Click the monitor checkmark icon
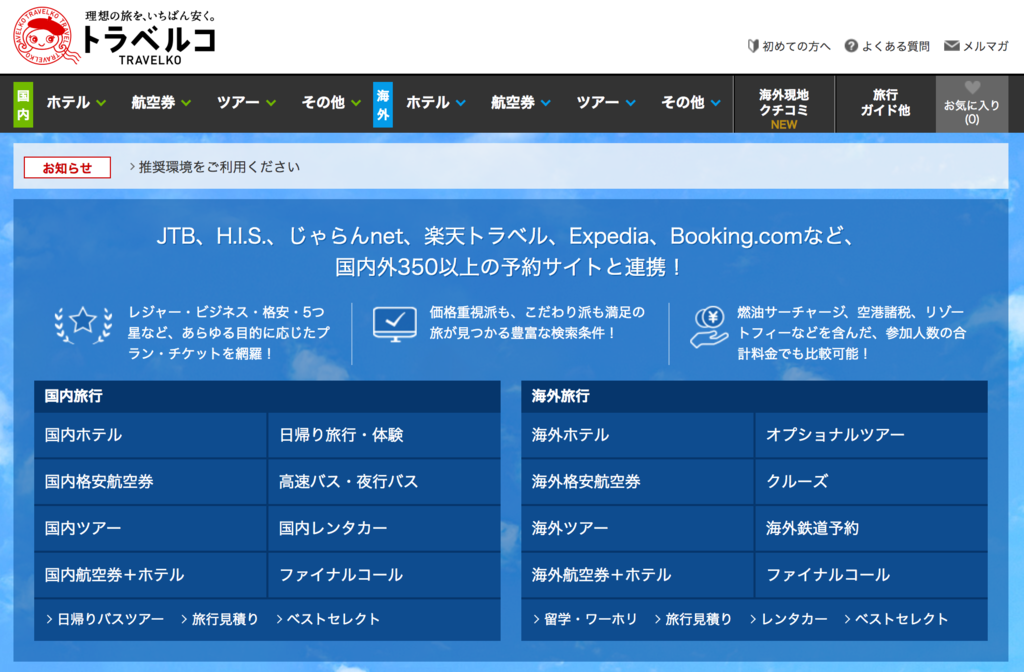This screenshot has height=672, width=1024. tap(394, 324)
